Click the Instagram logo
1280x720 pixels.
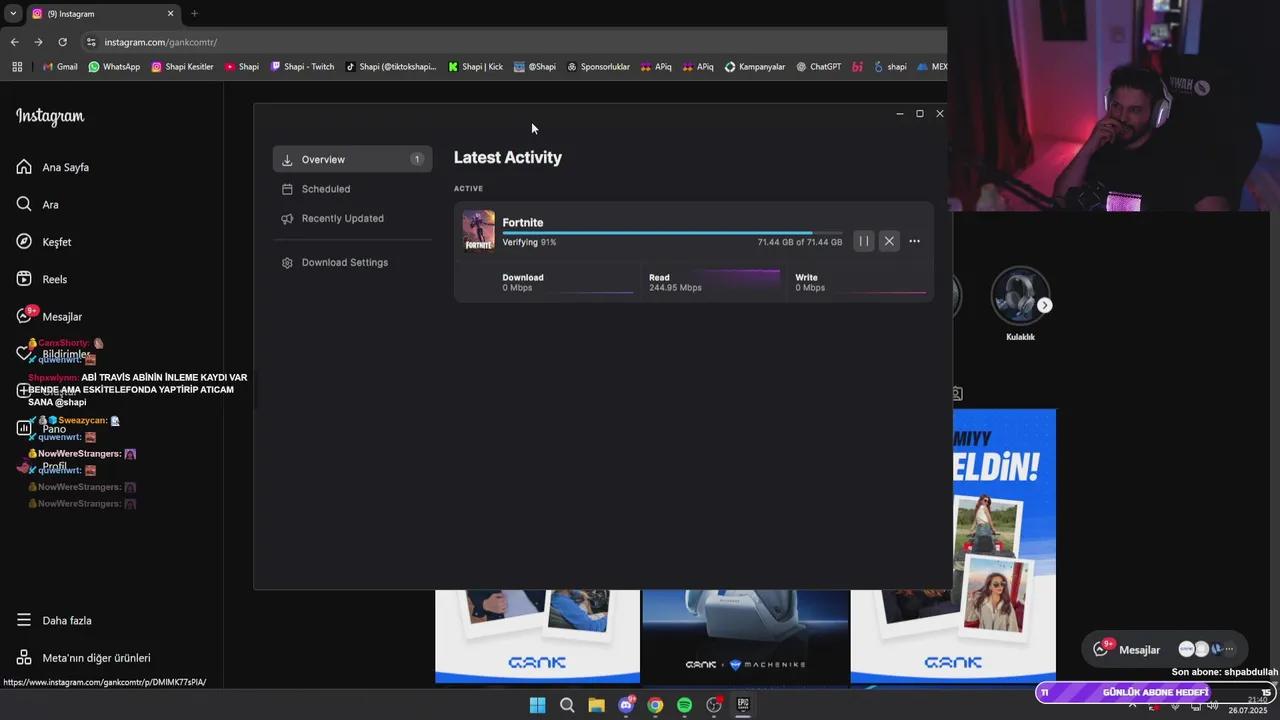click(x=50, y=116)
